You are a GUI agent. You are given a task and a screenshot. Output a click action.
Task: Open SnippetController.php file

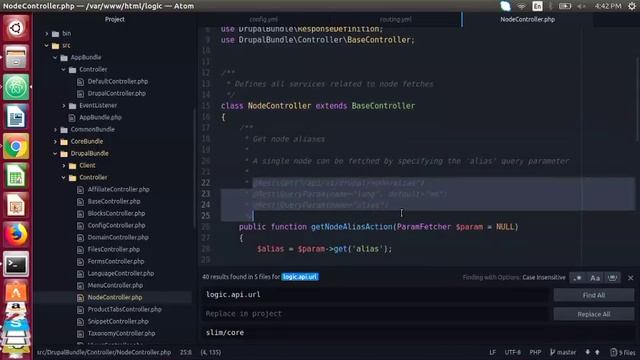click(118, 321)
